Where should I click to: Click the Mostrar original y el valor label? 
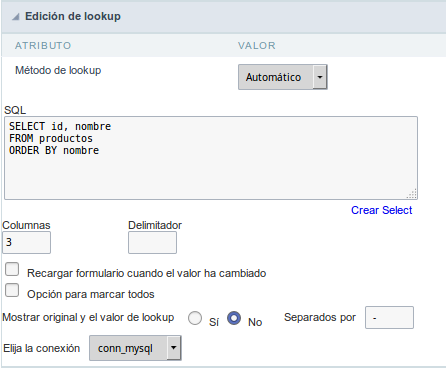[88, 317]
